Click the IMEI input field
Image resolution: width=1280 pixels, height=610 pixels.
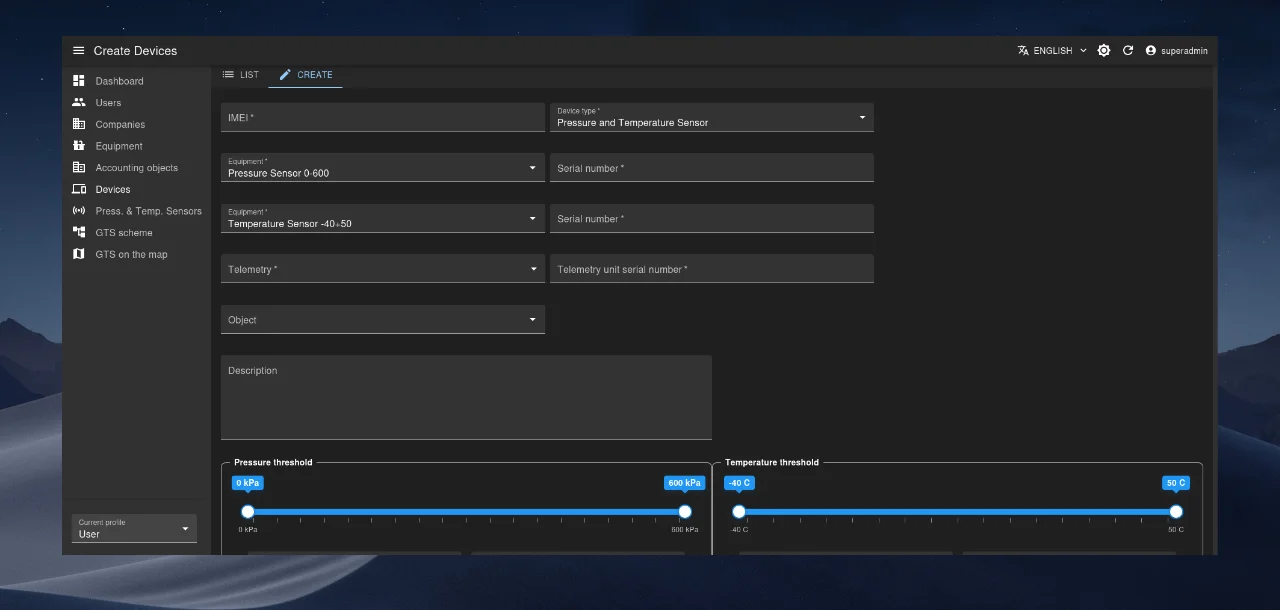click(382, 118)
